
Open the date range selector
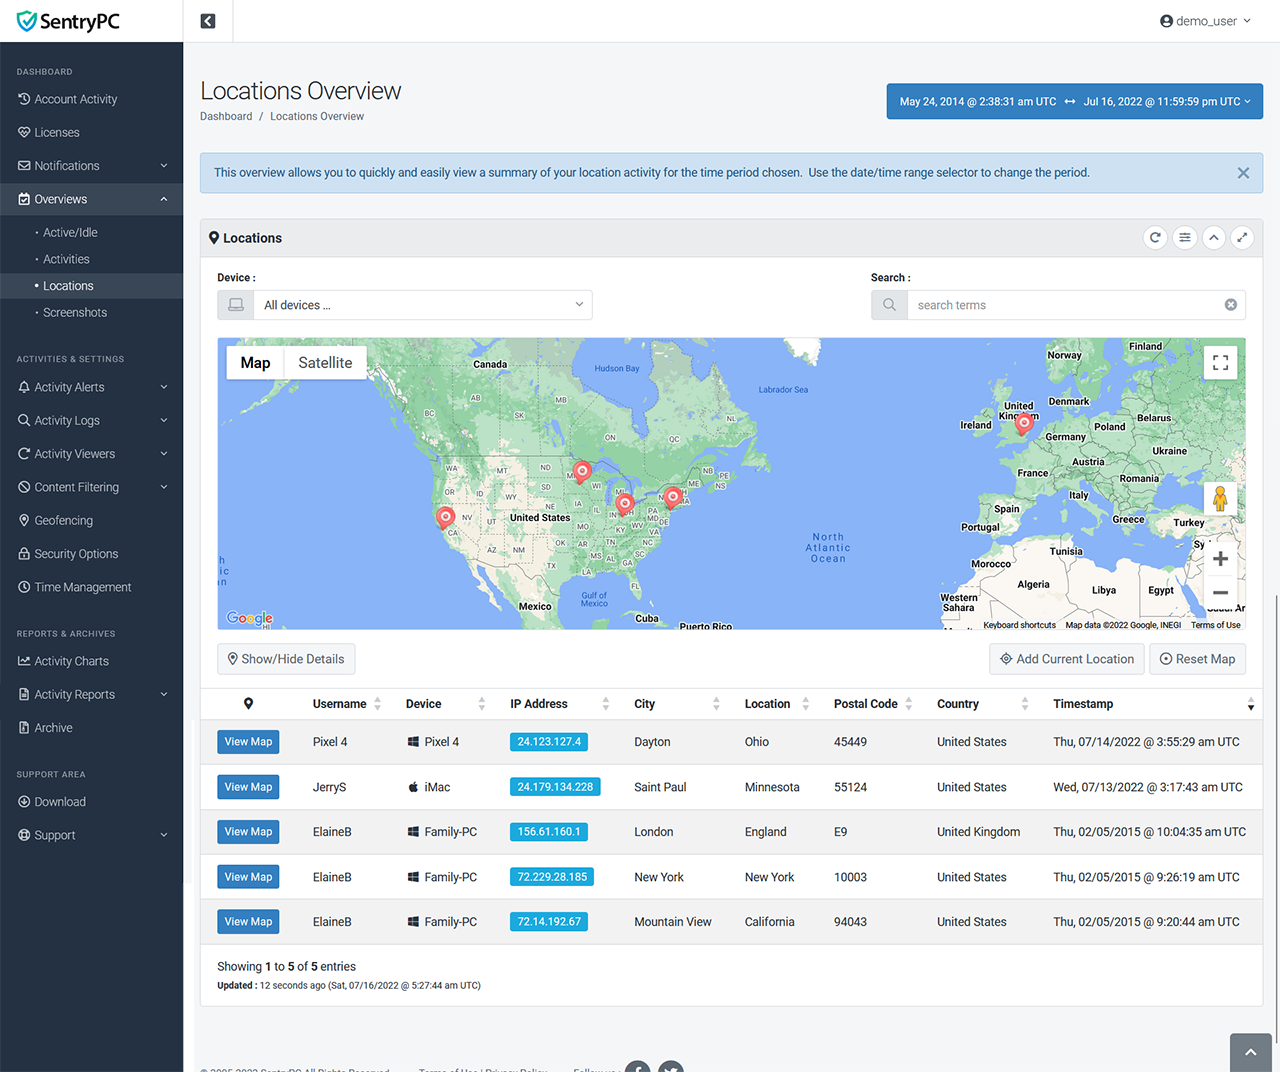(x=1074, y=101)
